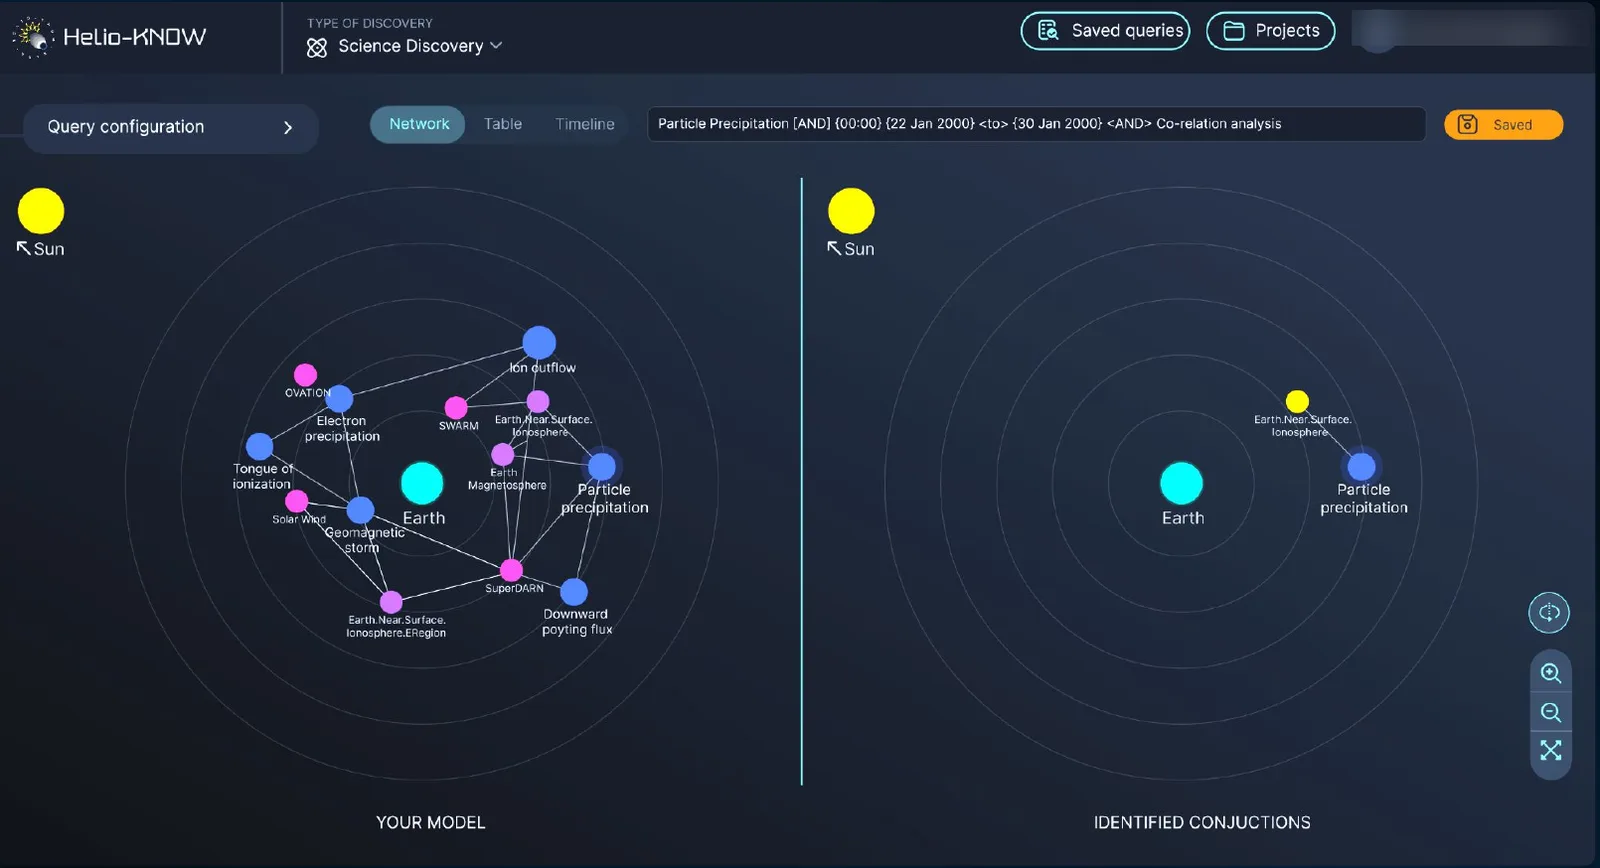1600x868 pixels.
Task: Zoom in on the network view
Action: coord(1551,673)
